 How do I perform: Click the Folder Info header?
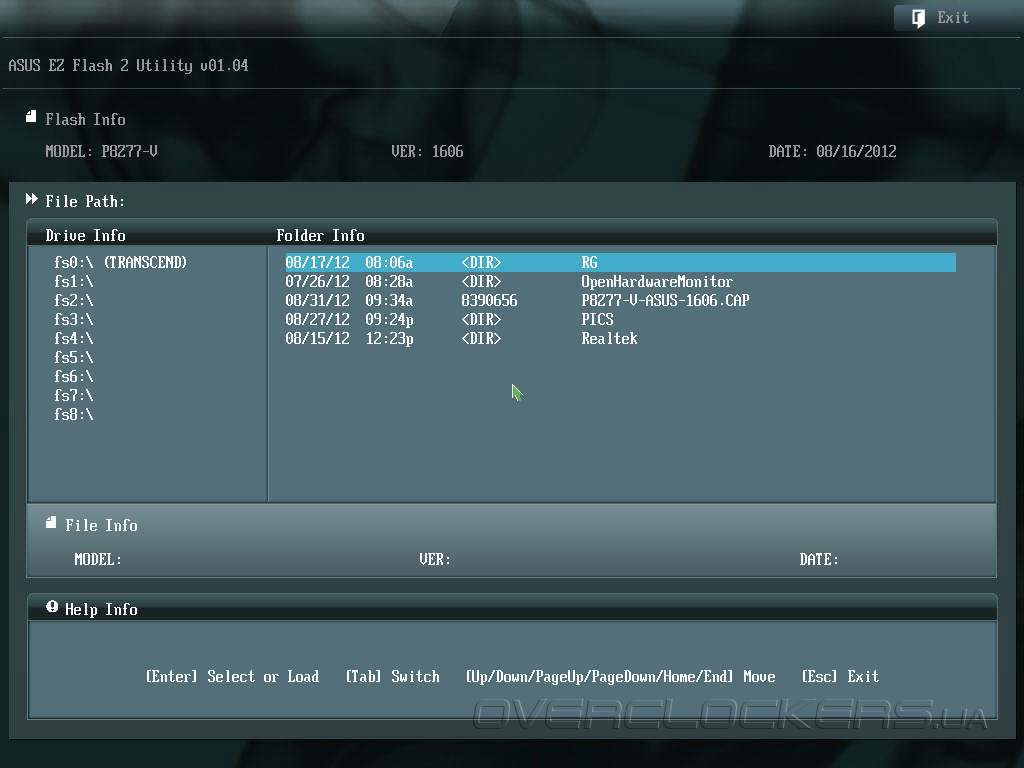tap(321, 235)
